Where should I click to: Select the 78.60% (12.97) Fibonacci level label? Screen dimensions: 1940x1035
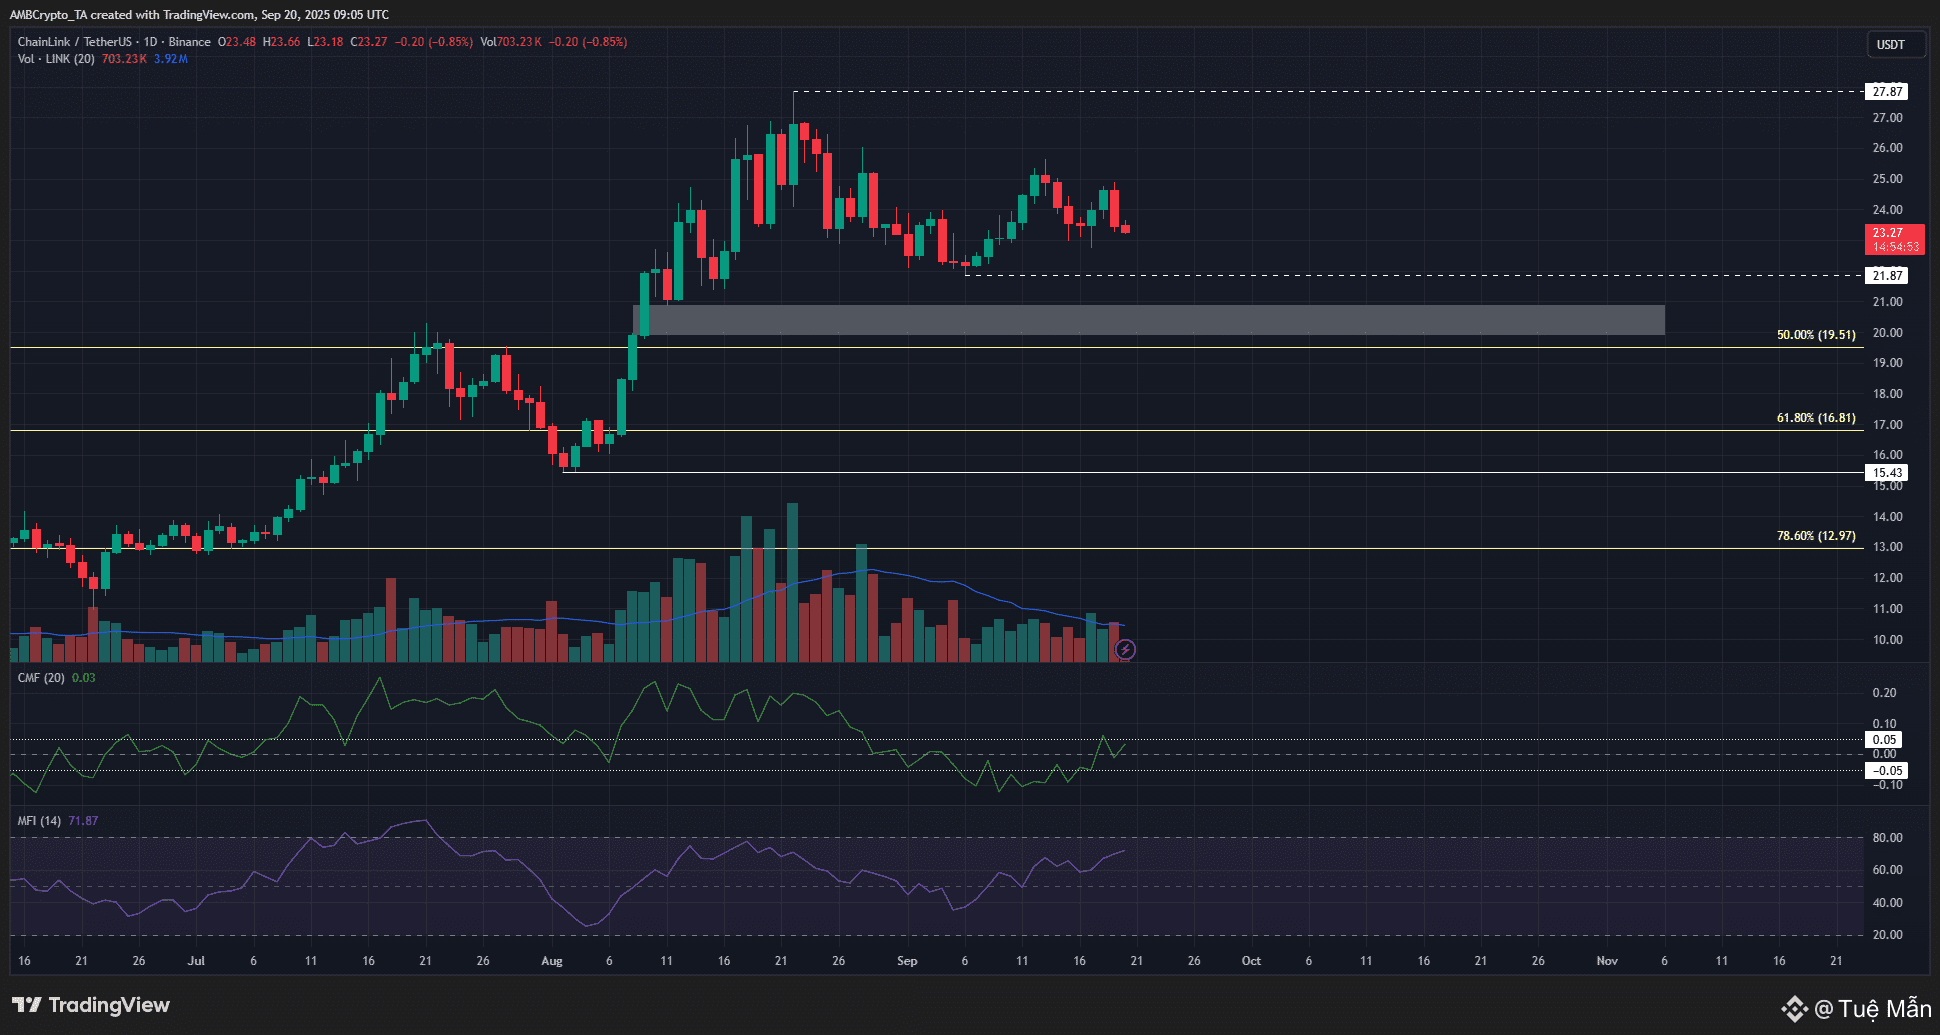pyautogui.click(x=1816, y=536)
